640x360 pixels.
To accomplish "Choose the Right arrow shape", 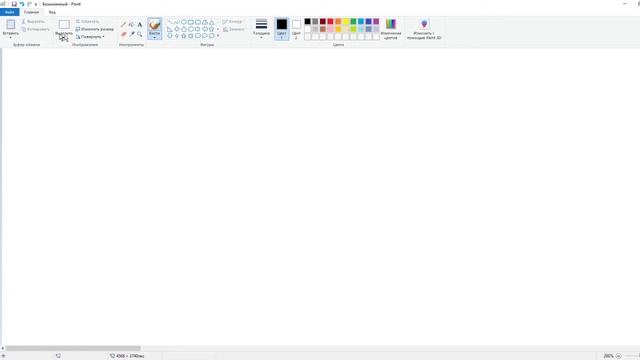I will click(198, 29).
